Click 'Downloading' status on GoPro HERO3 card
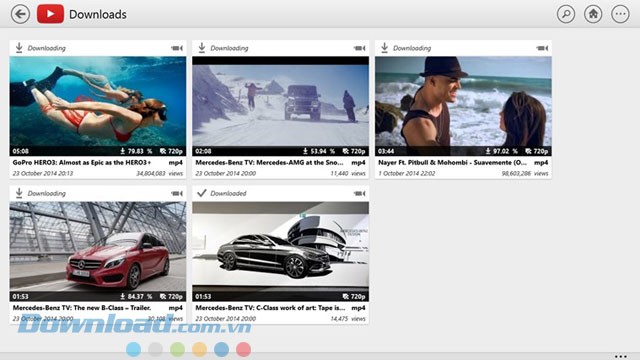Screen dimensions: 640x360 pos(47,48)
